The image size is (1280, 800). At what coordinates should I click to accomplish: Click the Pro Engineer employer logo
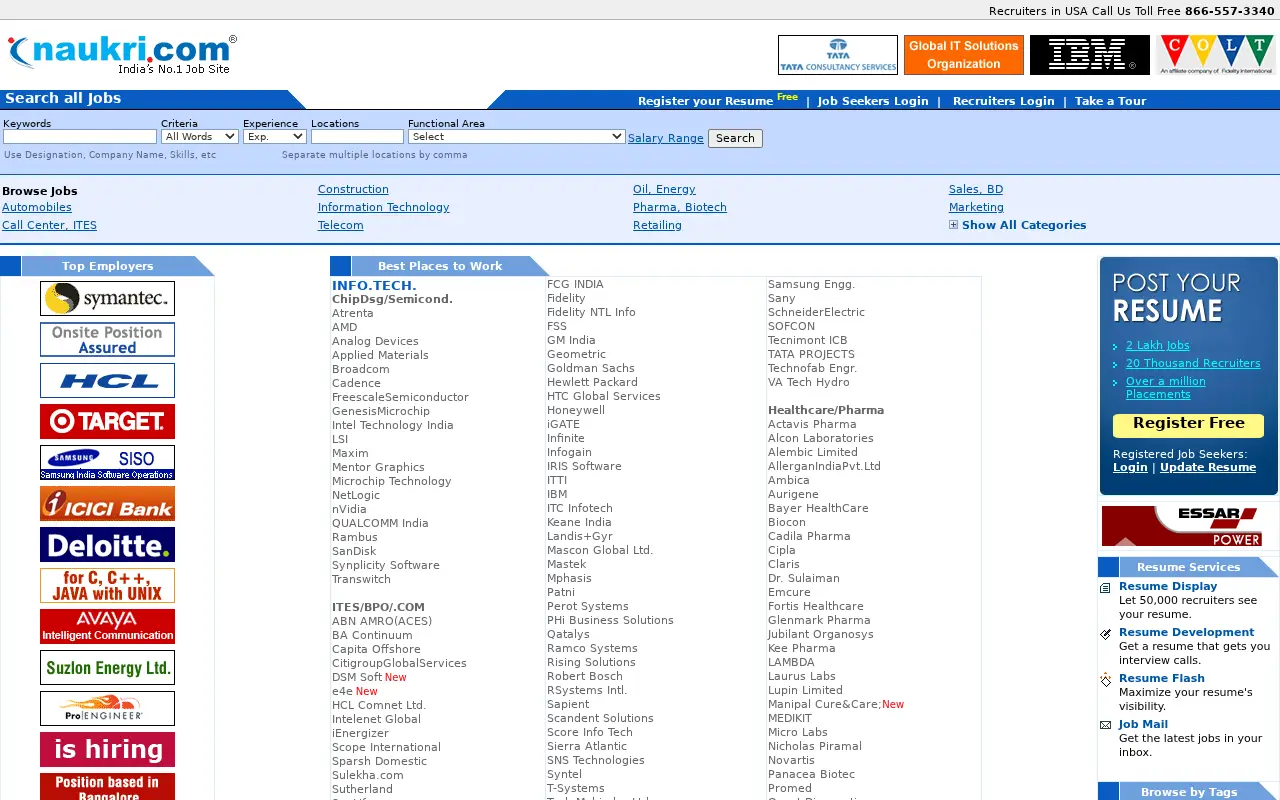click(x=107, y=708)
